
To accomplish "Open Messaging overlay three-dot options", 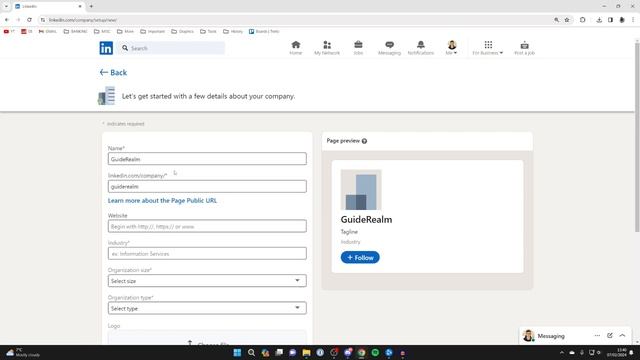I will click(x=597, y=336).
